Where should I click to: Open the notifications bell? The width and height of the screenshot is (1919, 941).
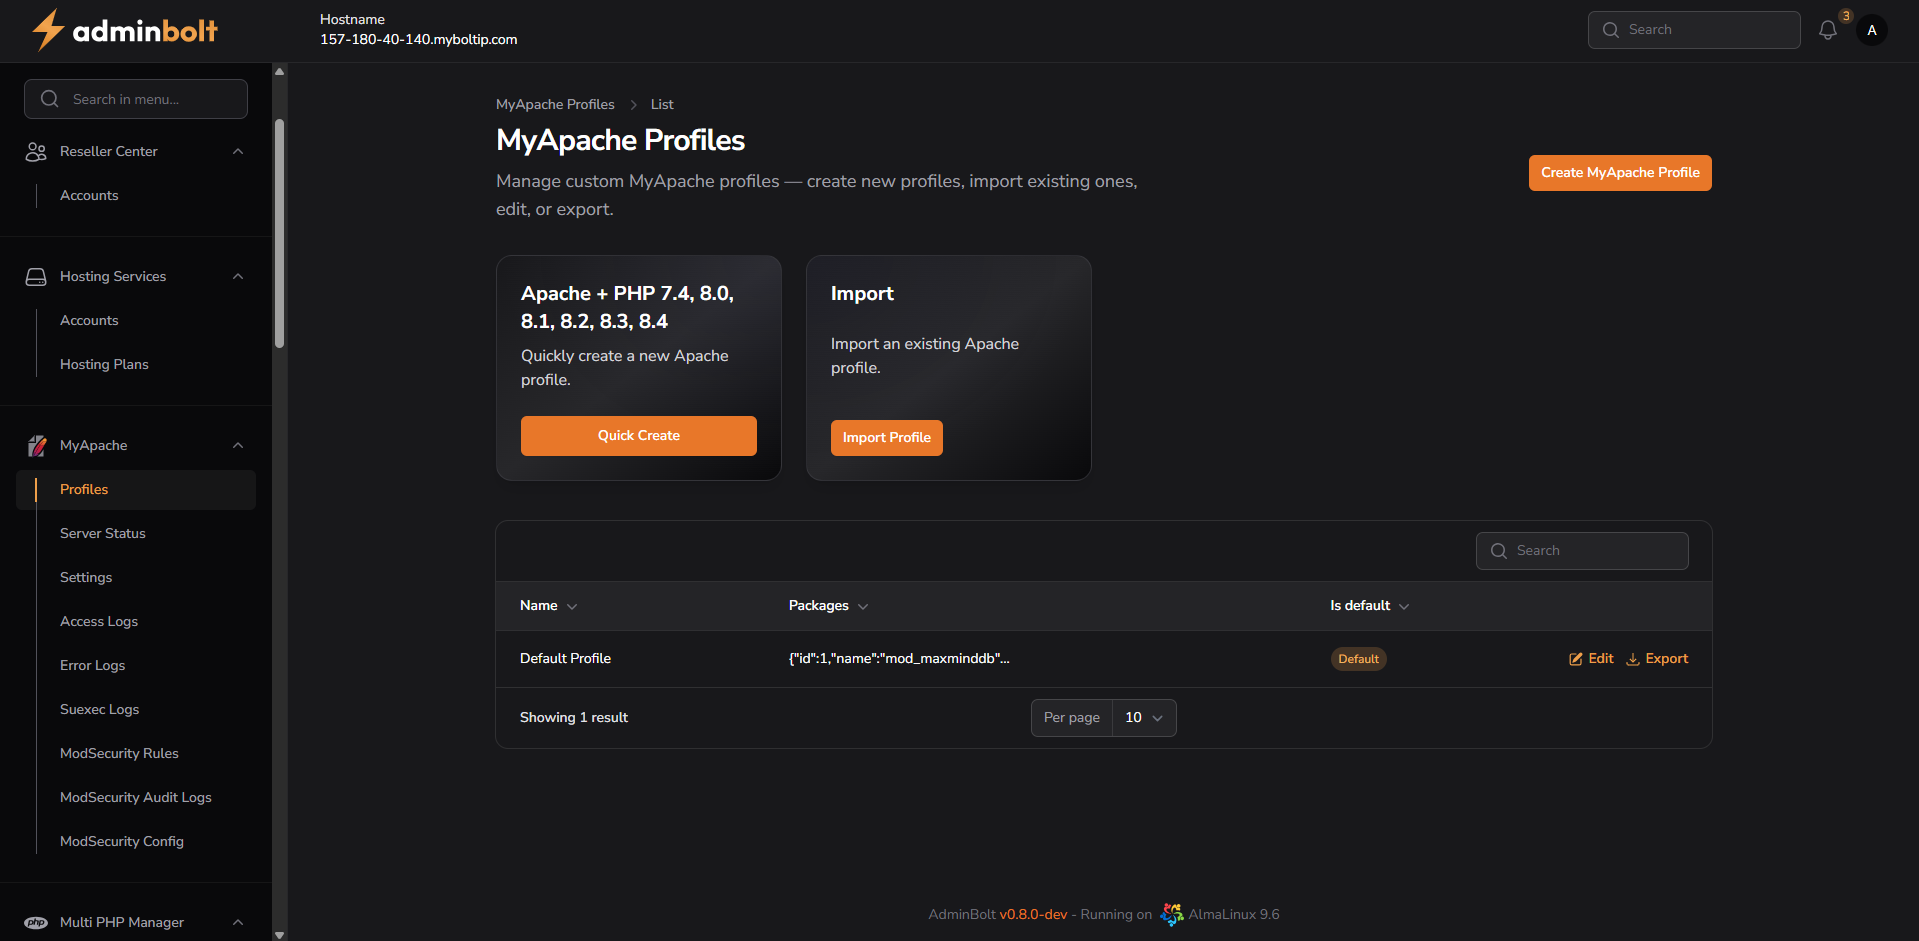(1828, 30)
